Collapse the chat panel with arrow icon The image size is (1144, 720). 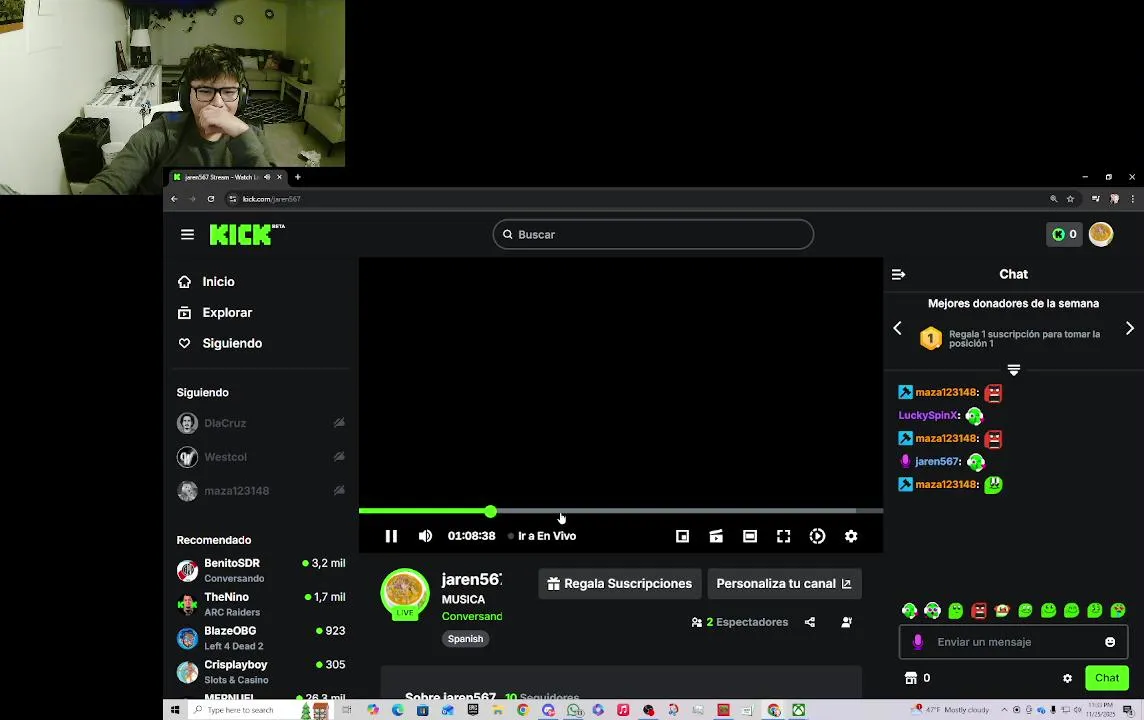898,274
